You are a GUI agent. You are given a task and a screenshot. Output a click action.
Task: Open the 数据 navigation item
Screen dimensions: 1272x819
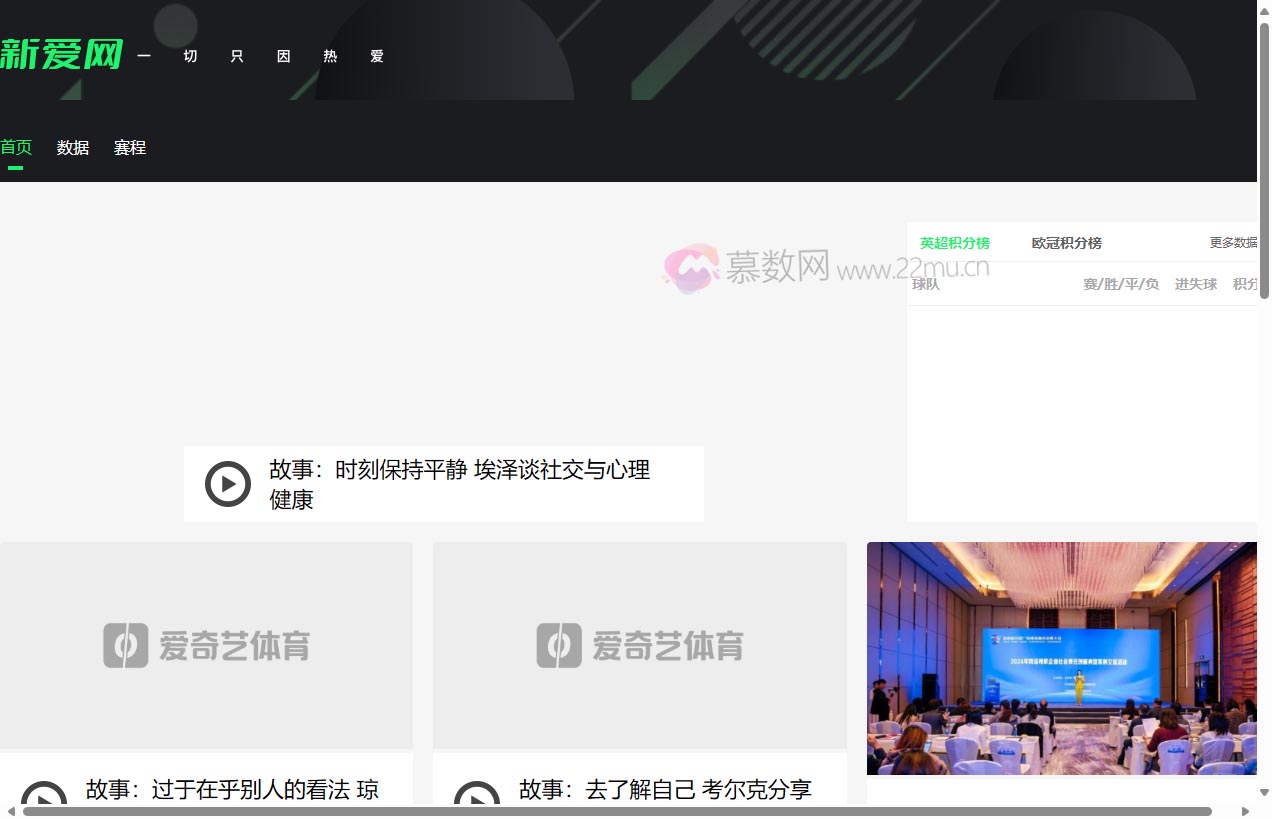tap(72, 147)
